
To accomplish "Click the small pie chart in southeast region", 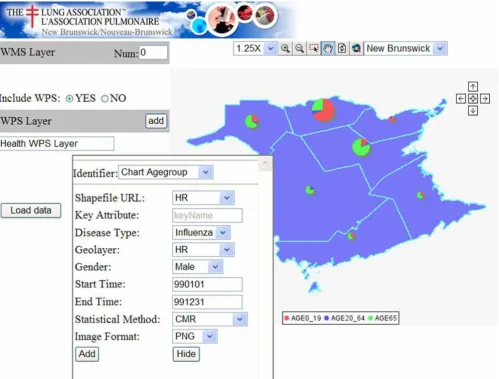I will click(x=421, y=195).
